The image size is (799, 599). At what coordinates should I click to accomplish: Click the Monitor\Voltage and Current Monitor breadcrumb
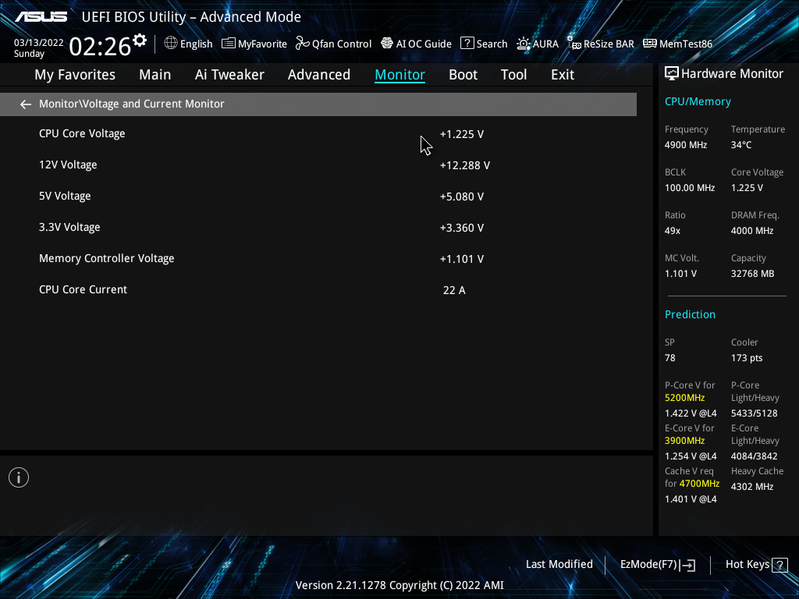[131, 104]
